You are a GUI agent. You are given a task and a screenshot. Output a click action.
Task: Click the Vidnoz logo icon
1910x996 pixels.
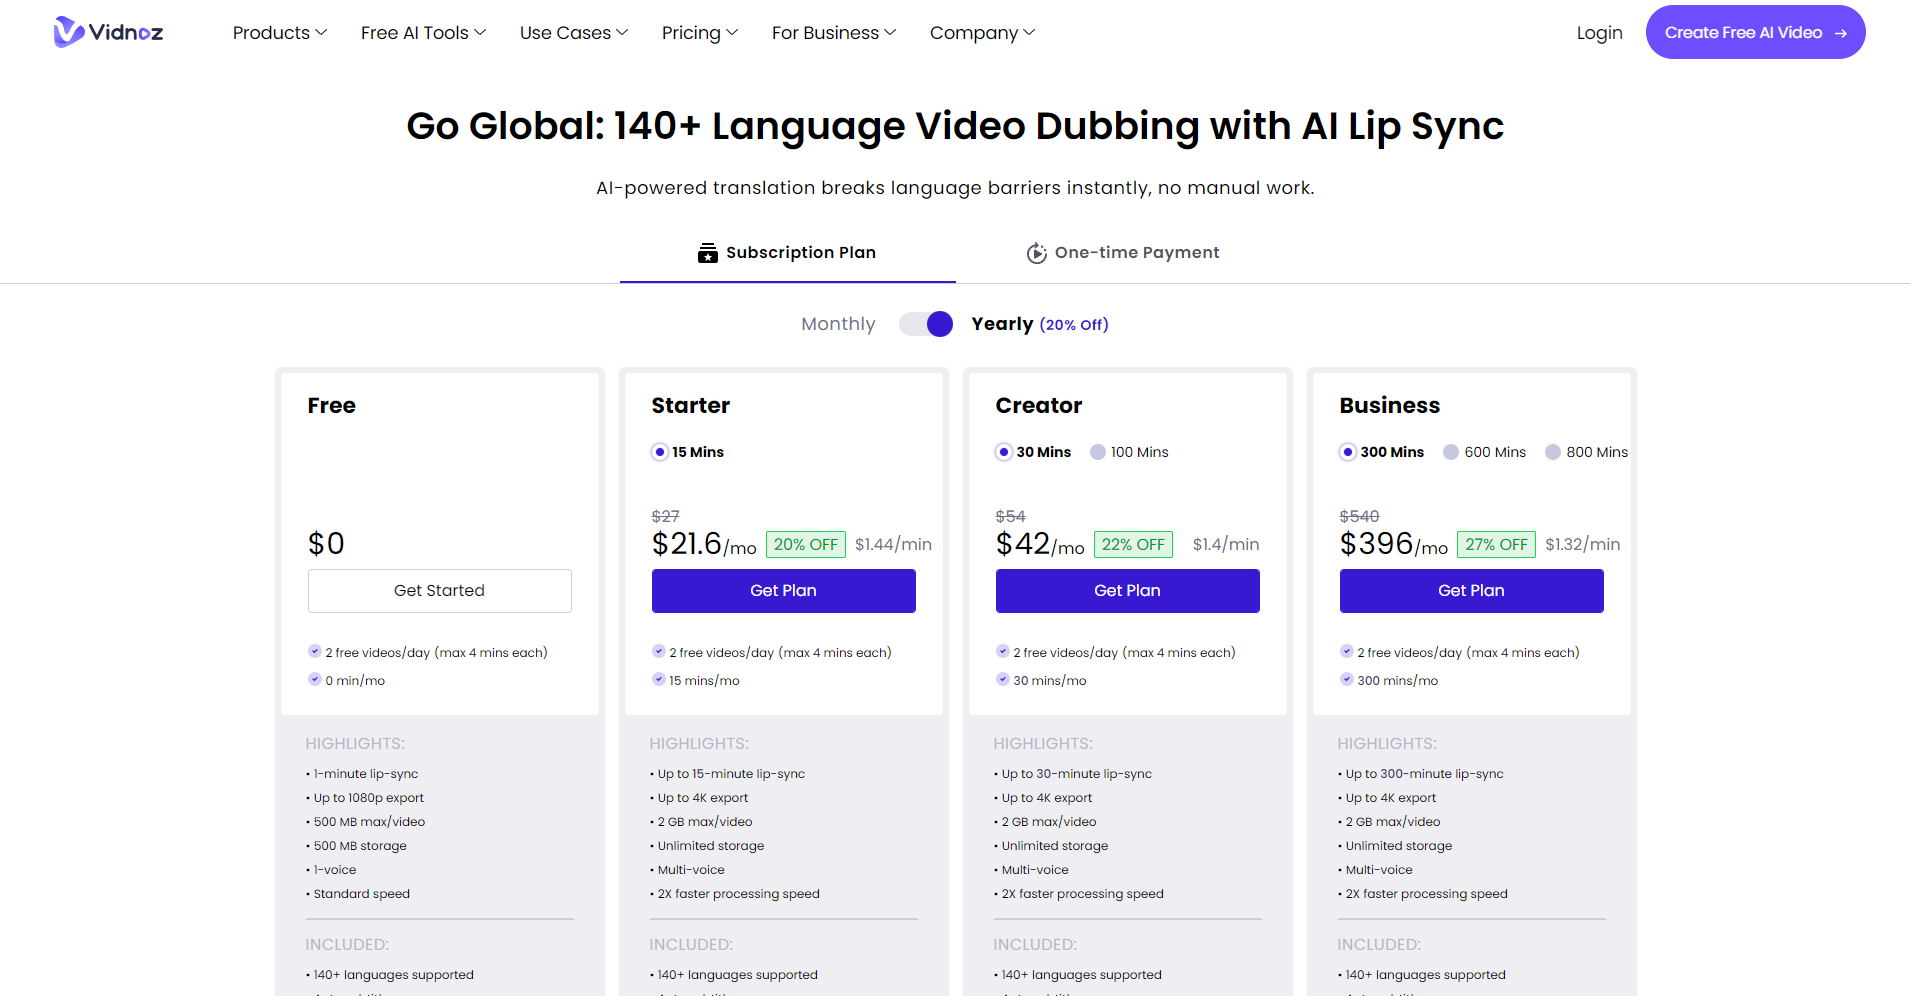tap(68, 32)
